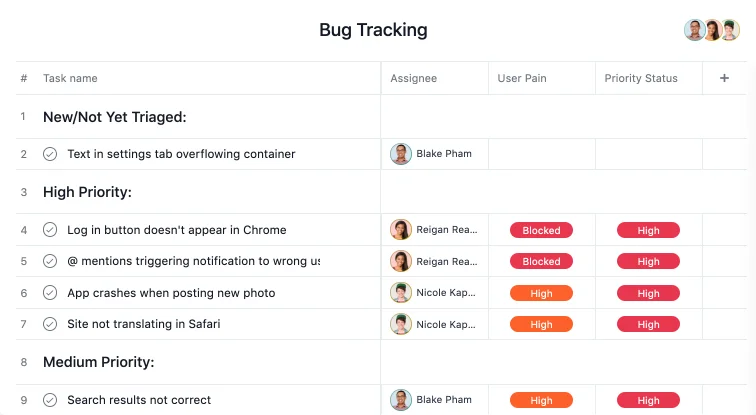
Task: Click Blake Pham avatar on Search results task
Action: point(401,400)
